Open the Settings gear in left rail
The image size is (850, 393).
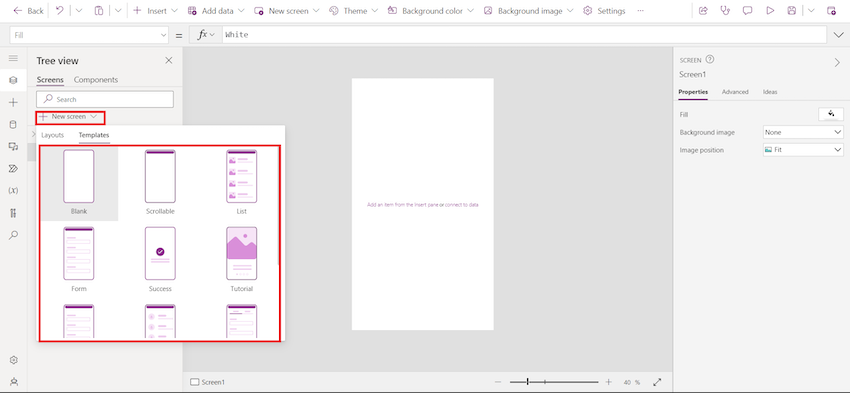14,360
